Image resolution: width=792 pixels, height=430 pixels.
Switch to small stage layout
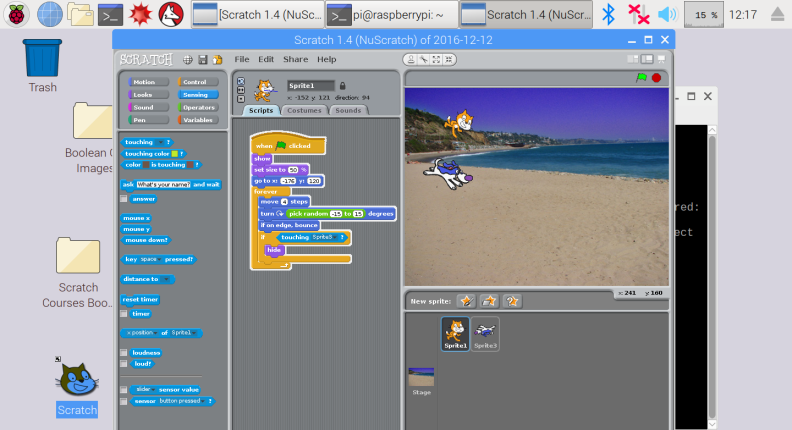click(x=632, y=59)
